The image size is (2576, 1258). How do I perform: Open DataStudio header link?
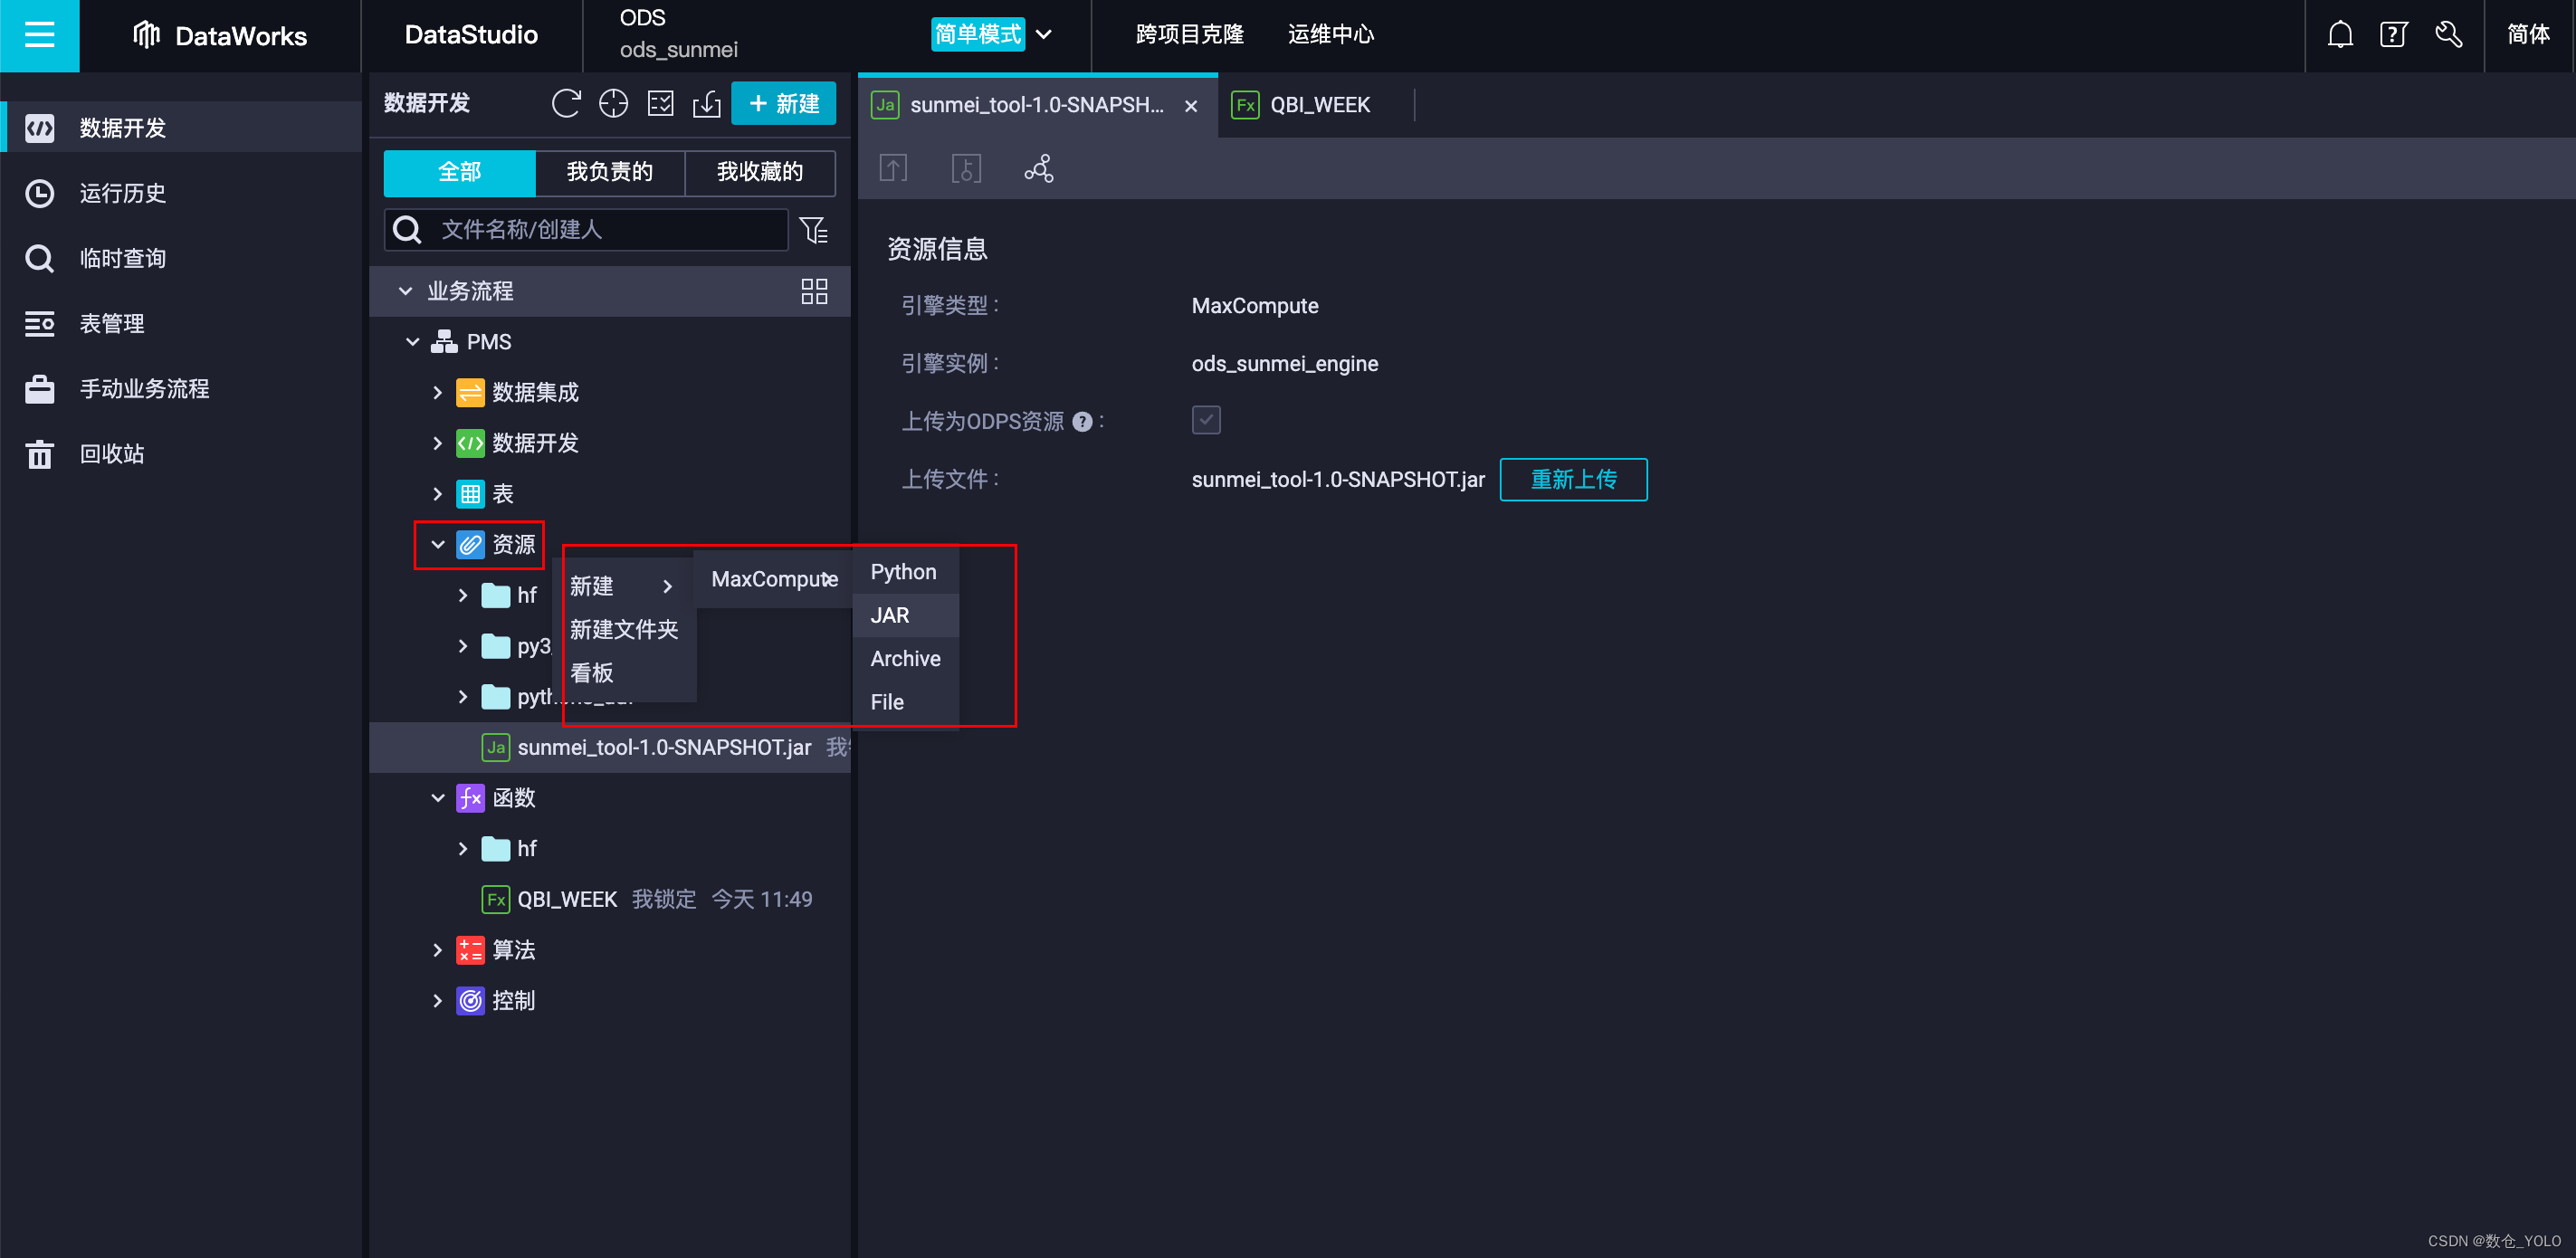click(471, 35)
